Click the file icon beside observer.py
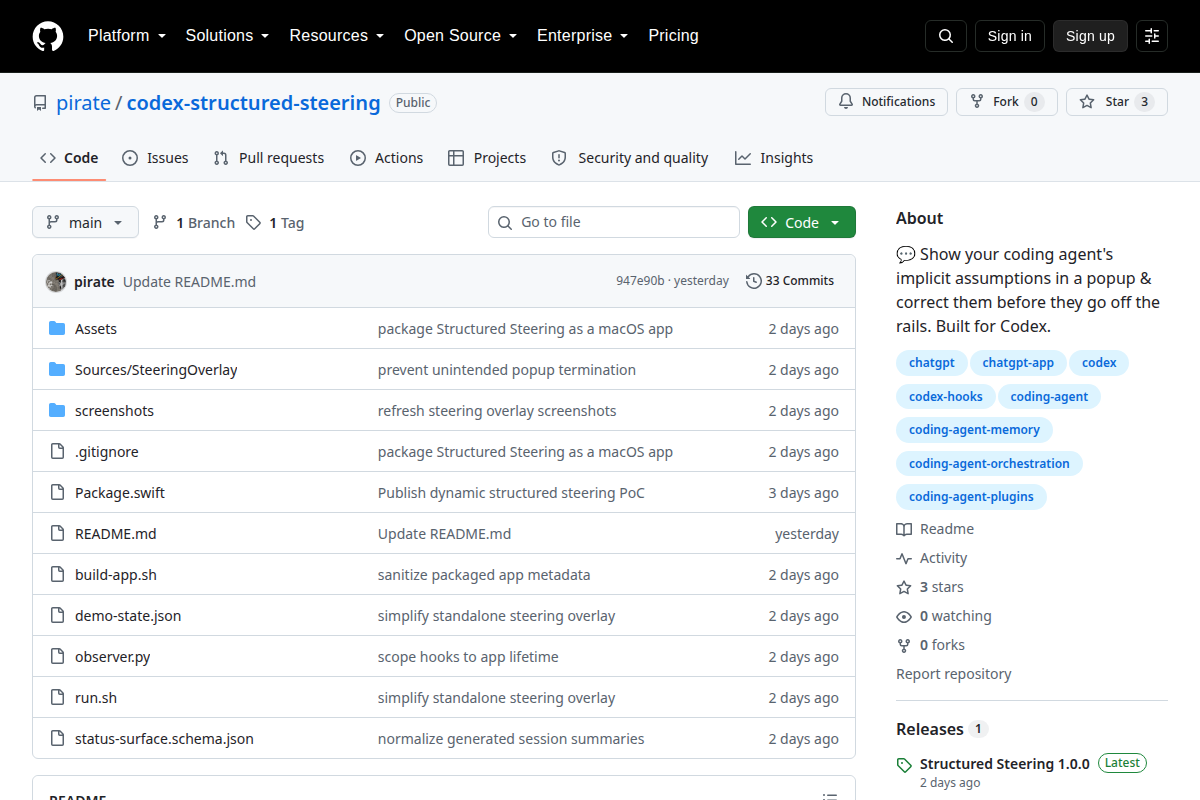This screenshot has height=800, width=1200. tap(57, 657)
